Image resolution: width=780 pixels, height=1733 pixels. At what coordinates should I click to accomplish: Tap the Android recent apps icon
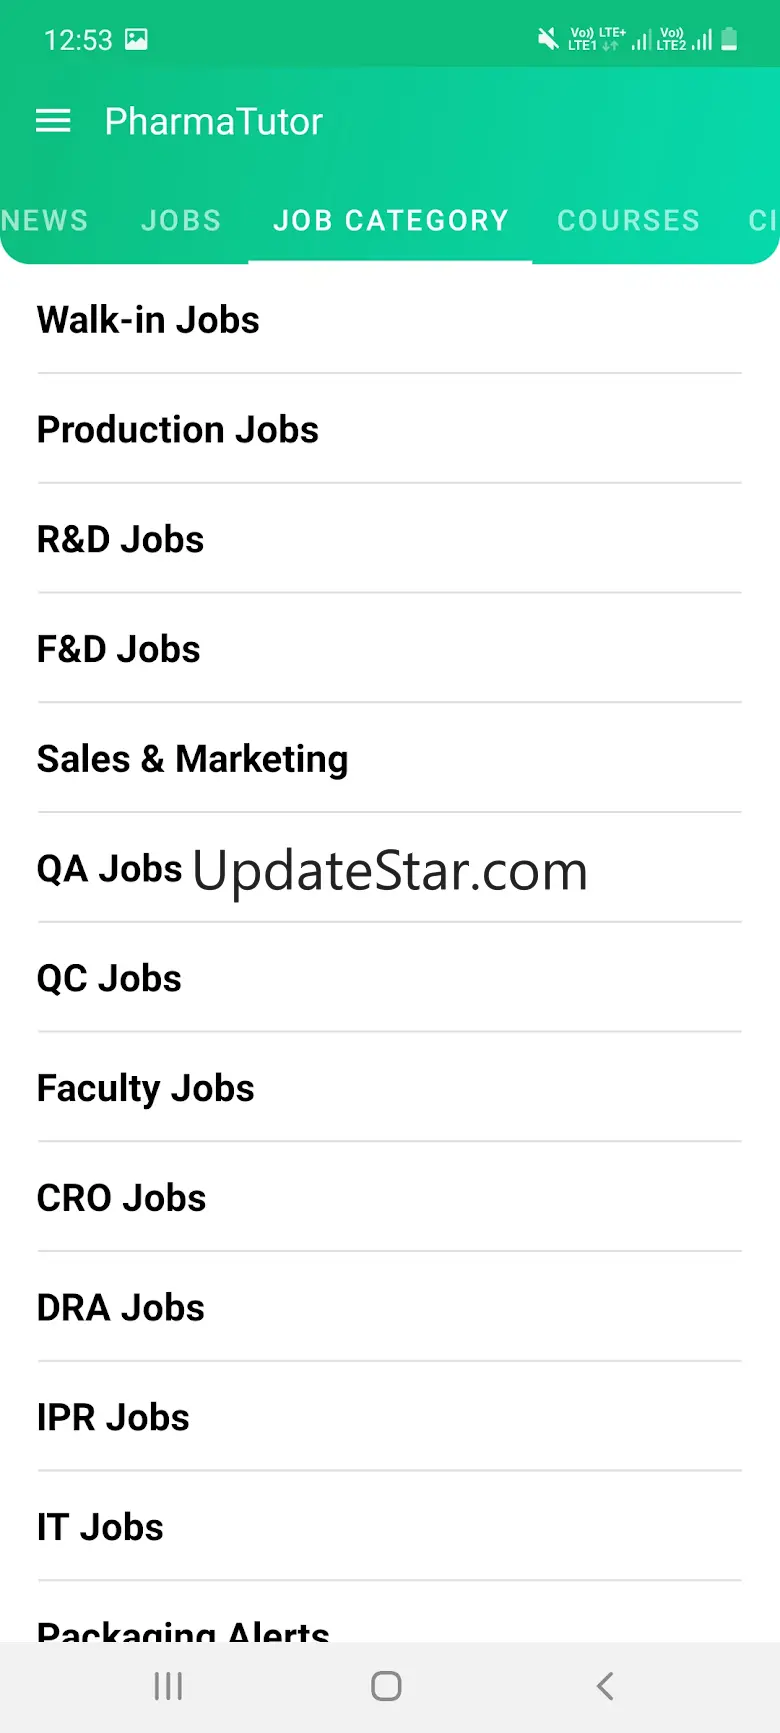point(168,1686)
